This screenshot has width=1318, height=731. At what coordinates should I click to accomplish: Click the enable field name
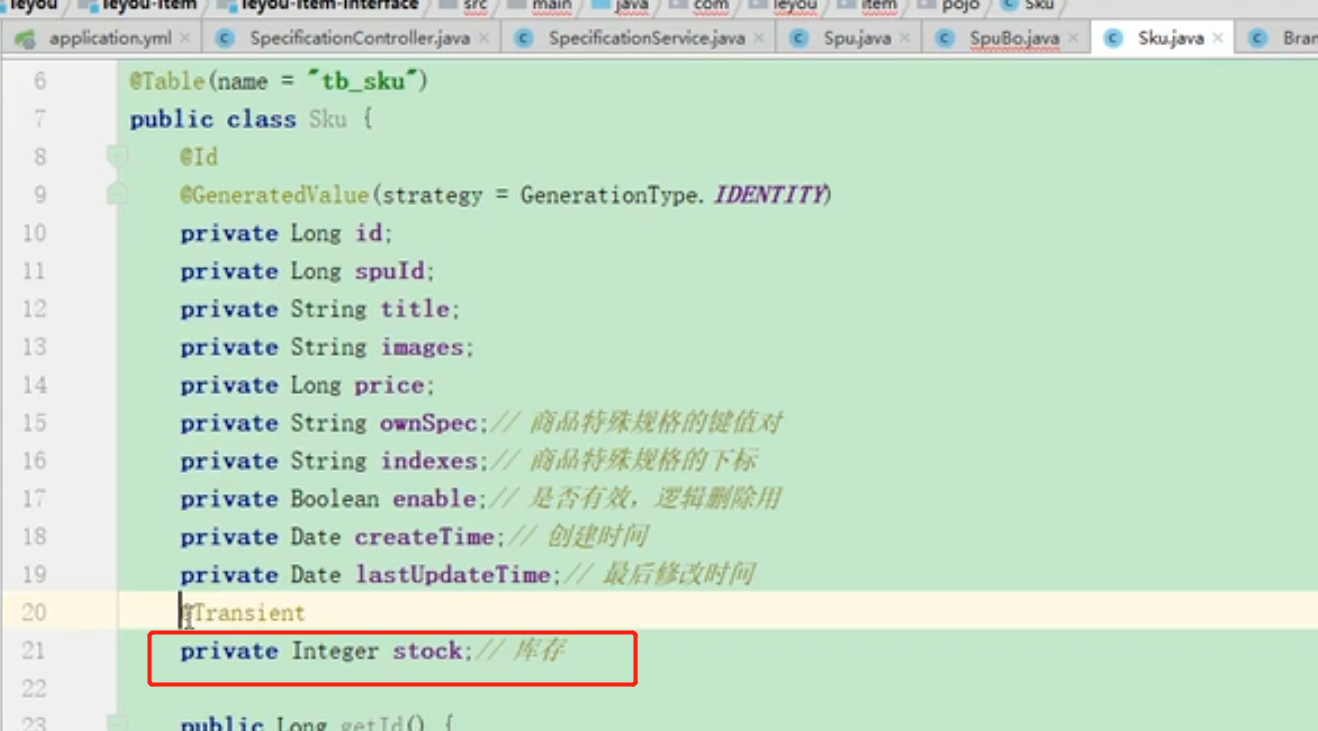pos(434,499)
